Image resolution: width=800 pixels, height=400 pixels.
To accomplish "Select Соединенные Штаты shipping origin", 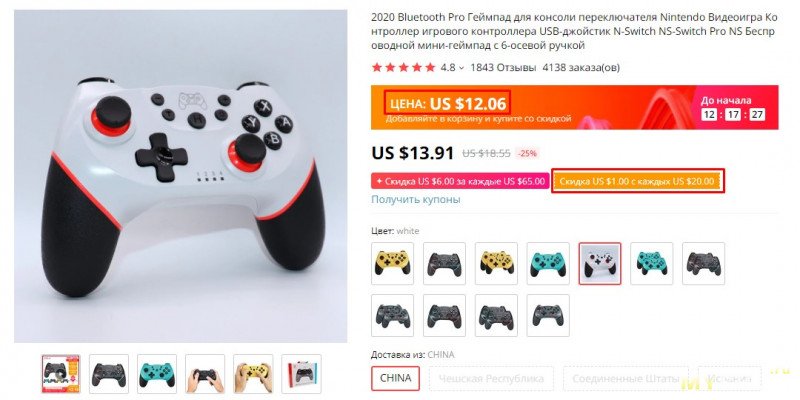I will 626,379.
